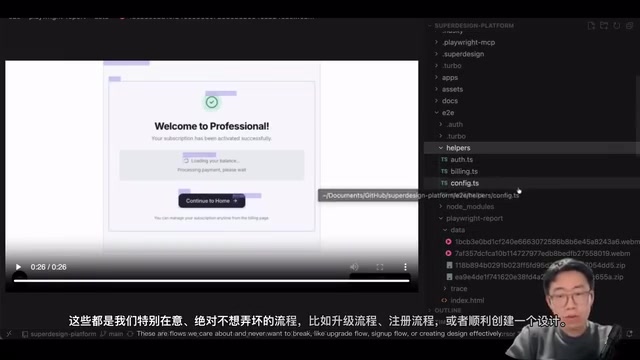Open config.ts in the helpers folder

click(x=464, y=183)
